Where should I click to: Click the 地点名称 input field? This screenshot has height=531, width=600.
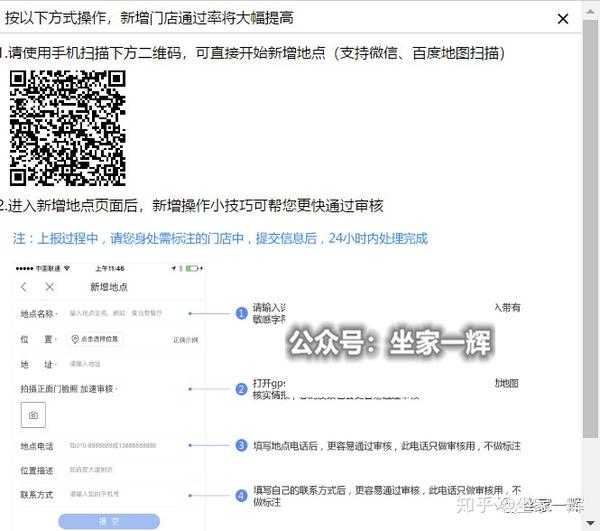coord(116,313)
